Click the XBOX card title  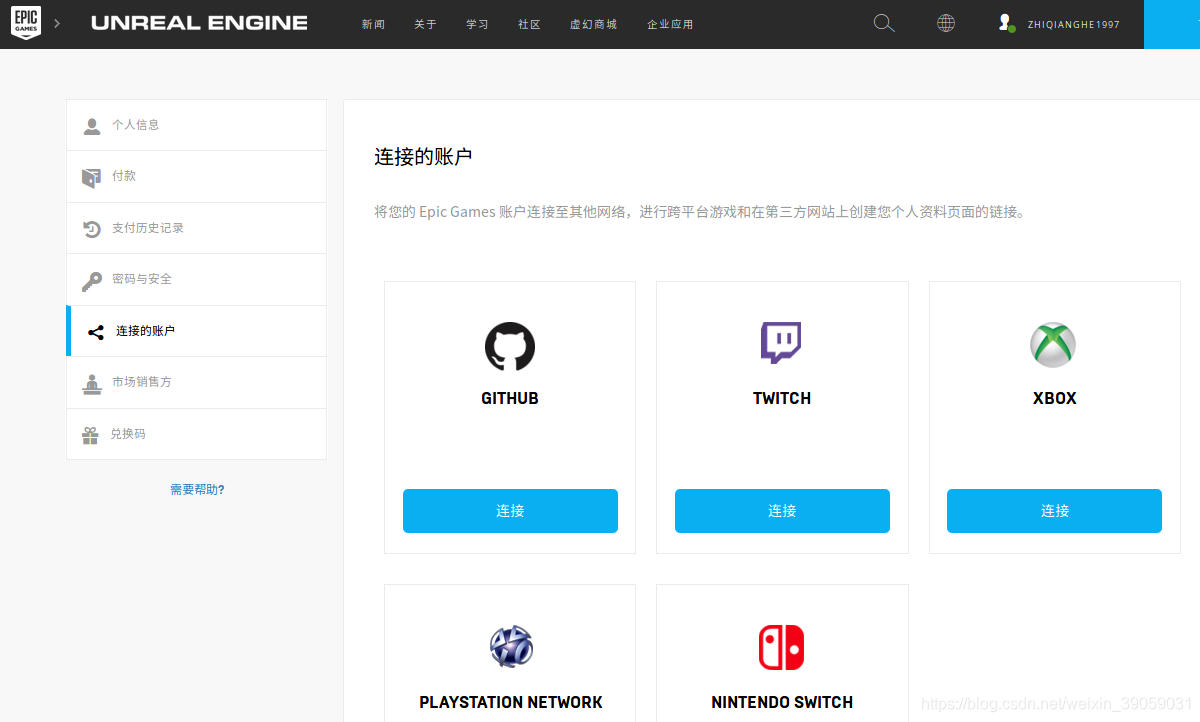(1055, 398)
